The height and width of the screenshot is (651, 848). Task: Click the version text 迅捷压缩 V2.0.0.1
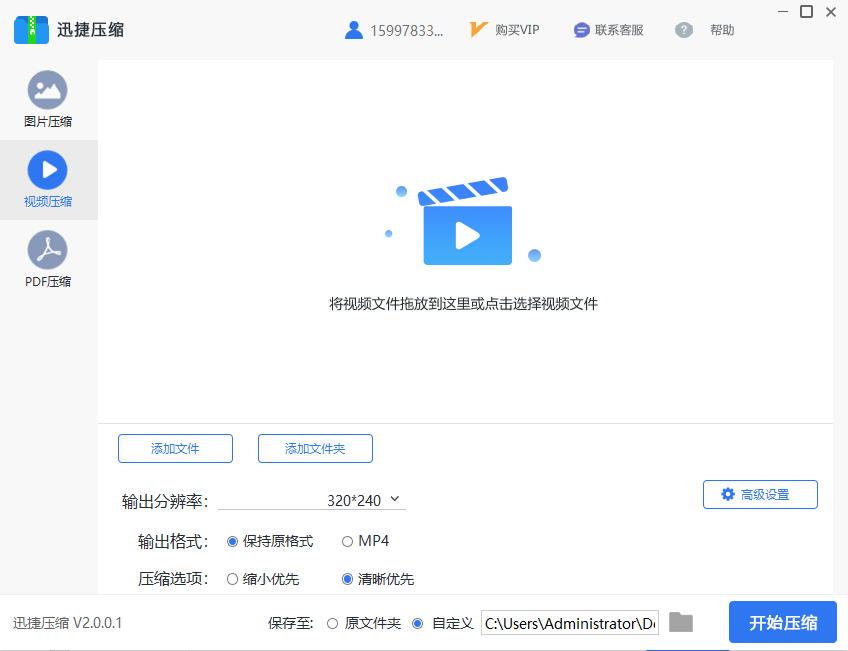point(68,623)
